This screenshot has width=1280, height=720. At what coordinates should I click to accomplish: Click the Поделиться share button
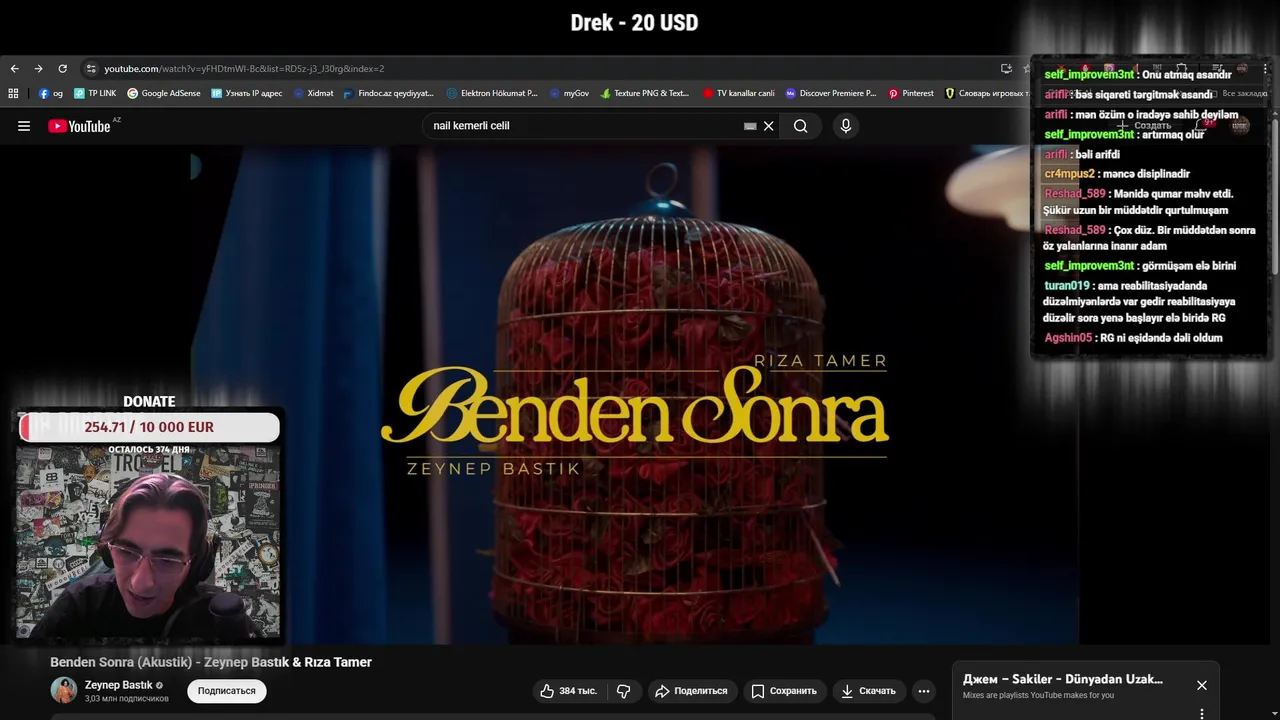[691, 691]
